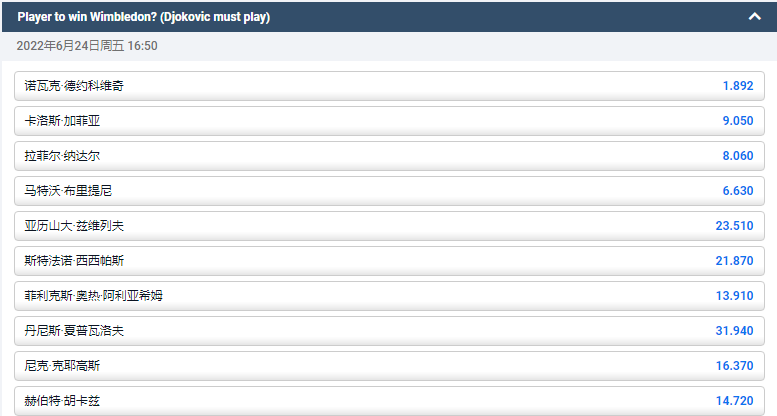
Task: Select 尼克·克耶高斯 bet row
Action: (x=63, y=366)
